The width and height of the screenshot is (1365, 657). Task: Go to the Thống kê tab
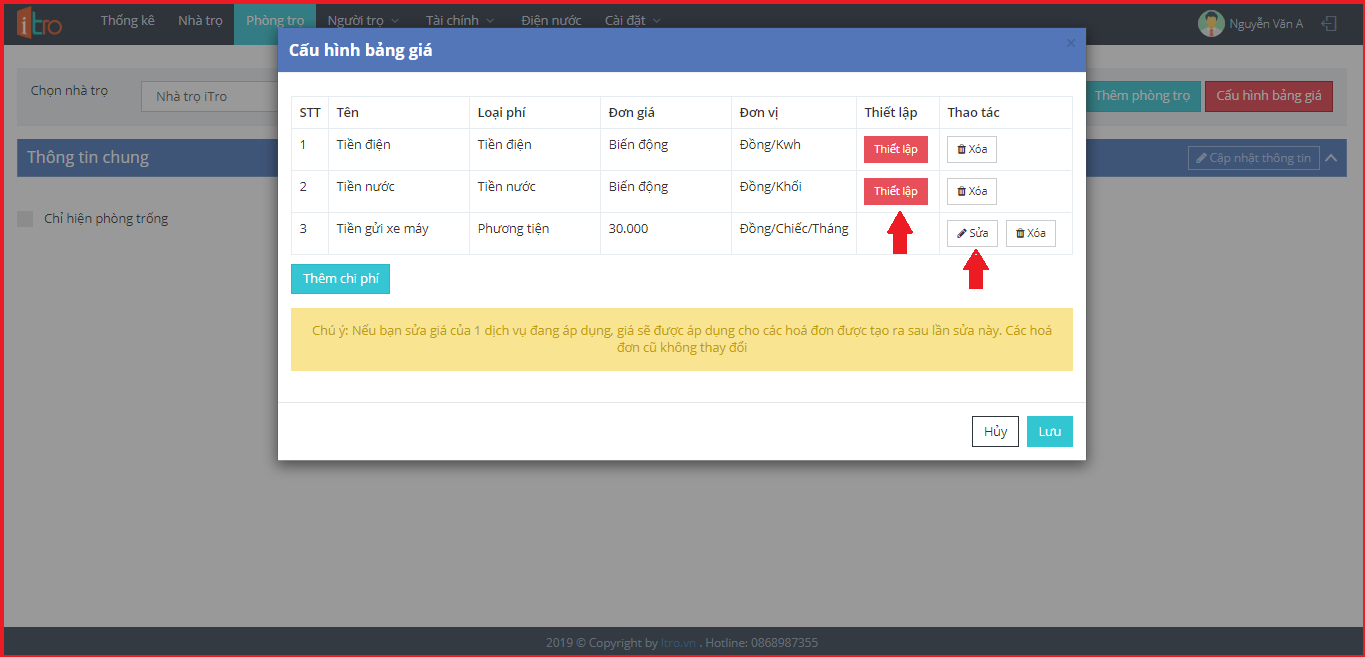click(x=127, y=21)
